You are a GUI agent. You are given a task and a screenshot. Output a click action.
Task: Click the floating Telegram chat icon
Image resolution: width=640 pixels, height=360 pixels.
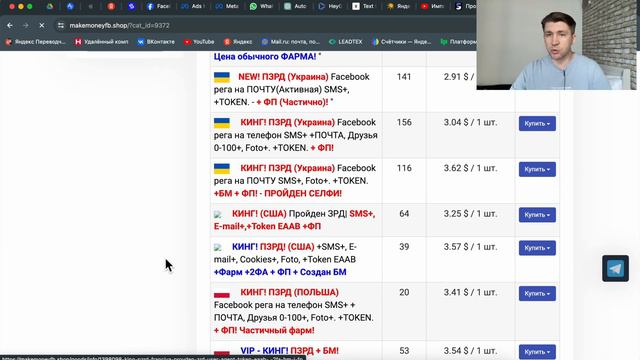615,268
